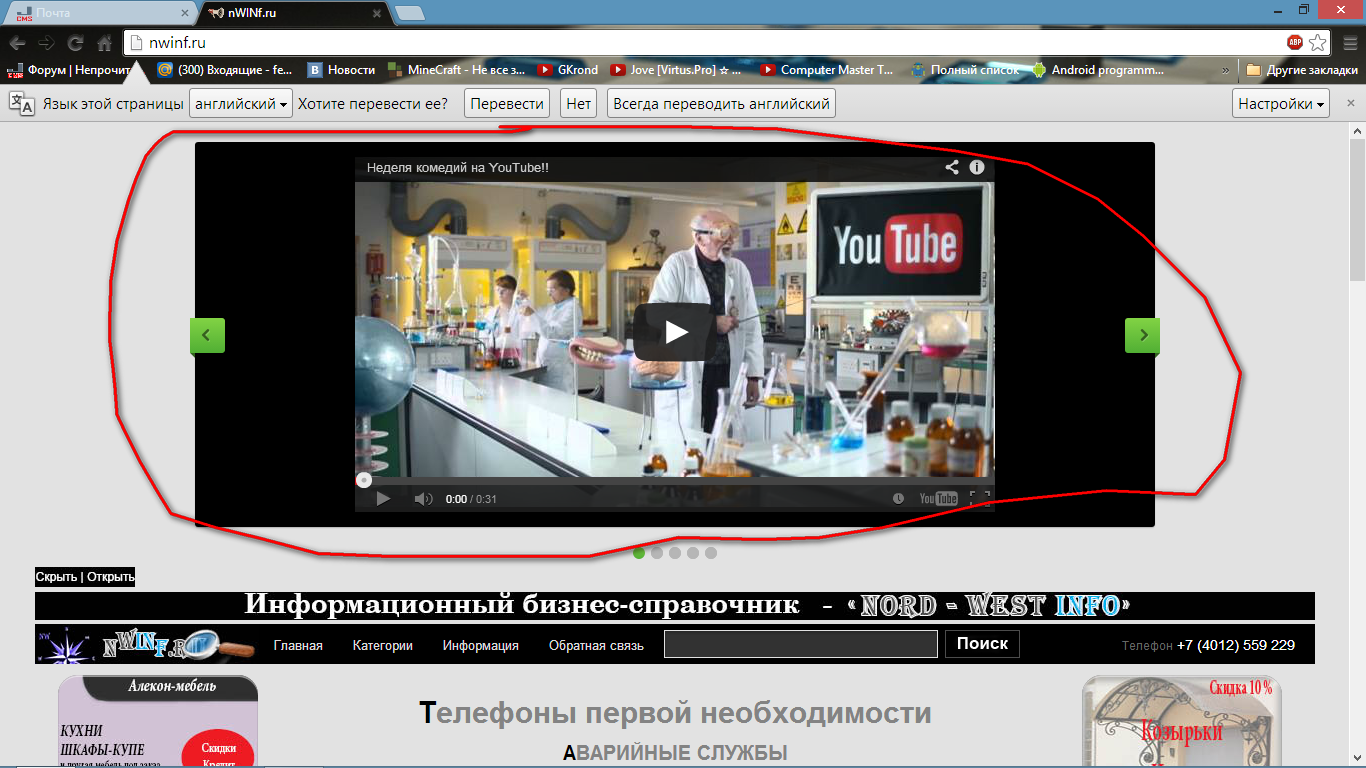Open the (300) Входящие bookmark
The image size is (1366, 768).
coord(225,70)
